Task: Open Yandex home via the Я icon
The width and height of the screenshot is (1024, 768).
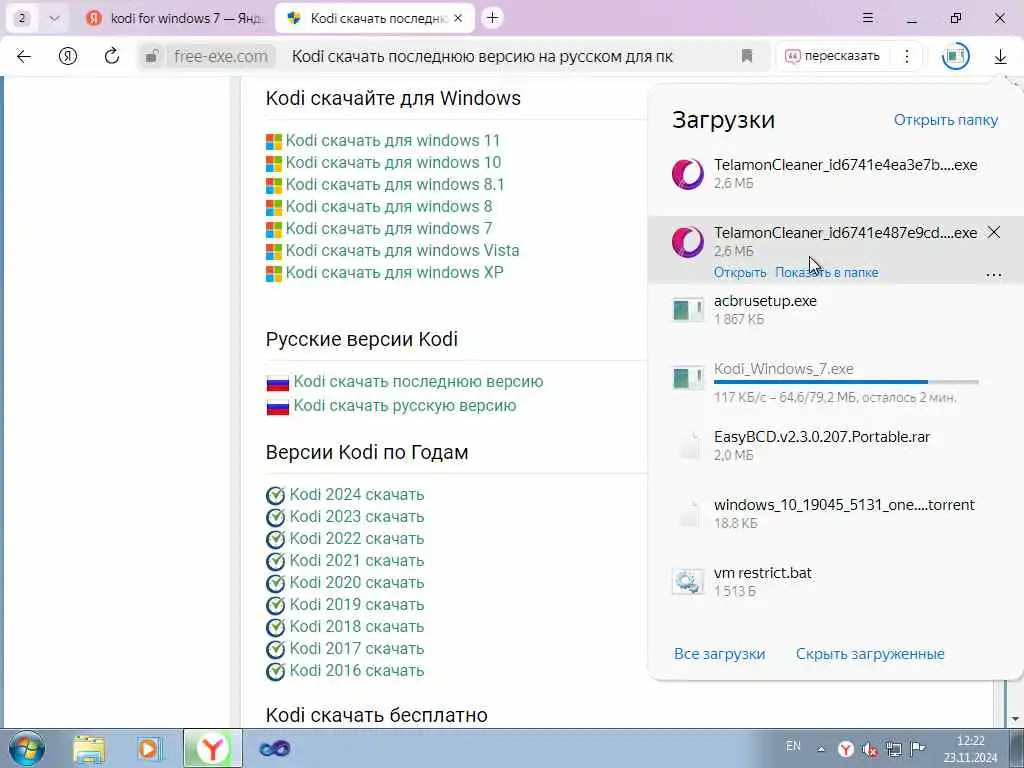Action: 68,56
